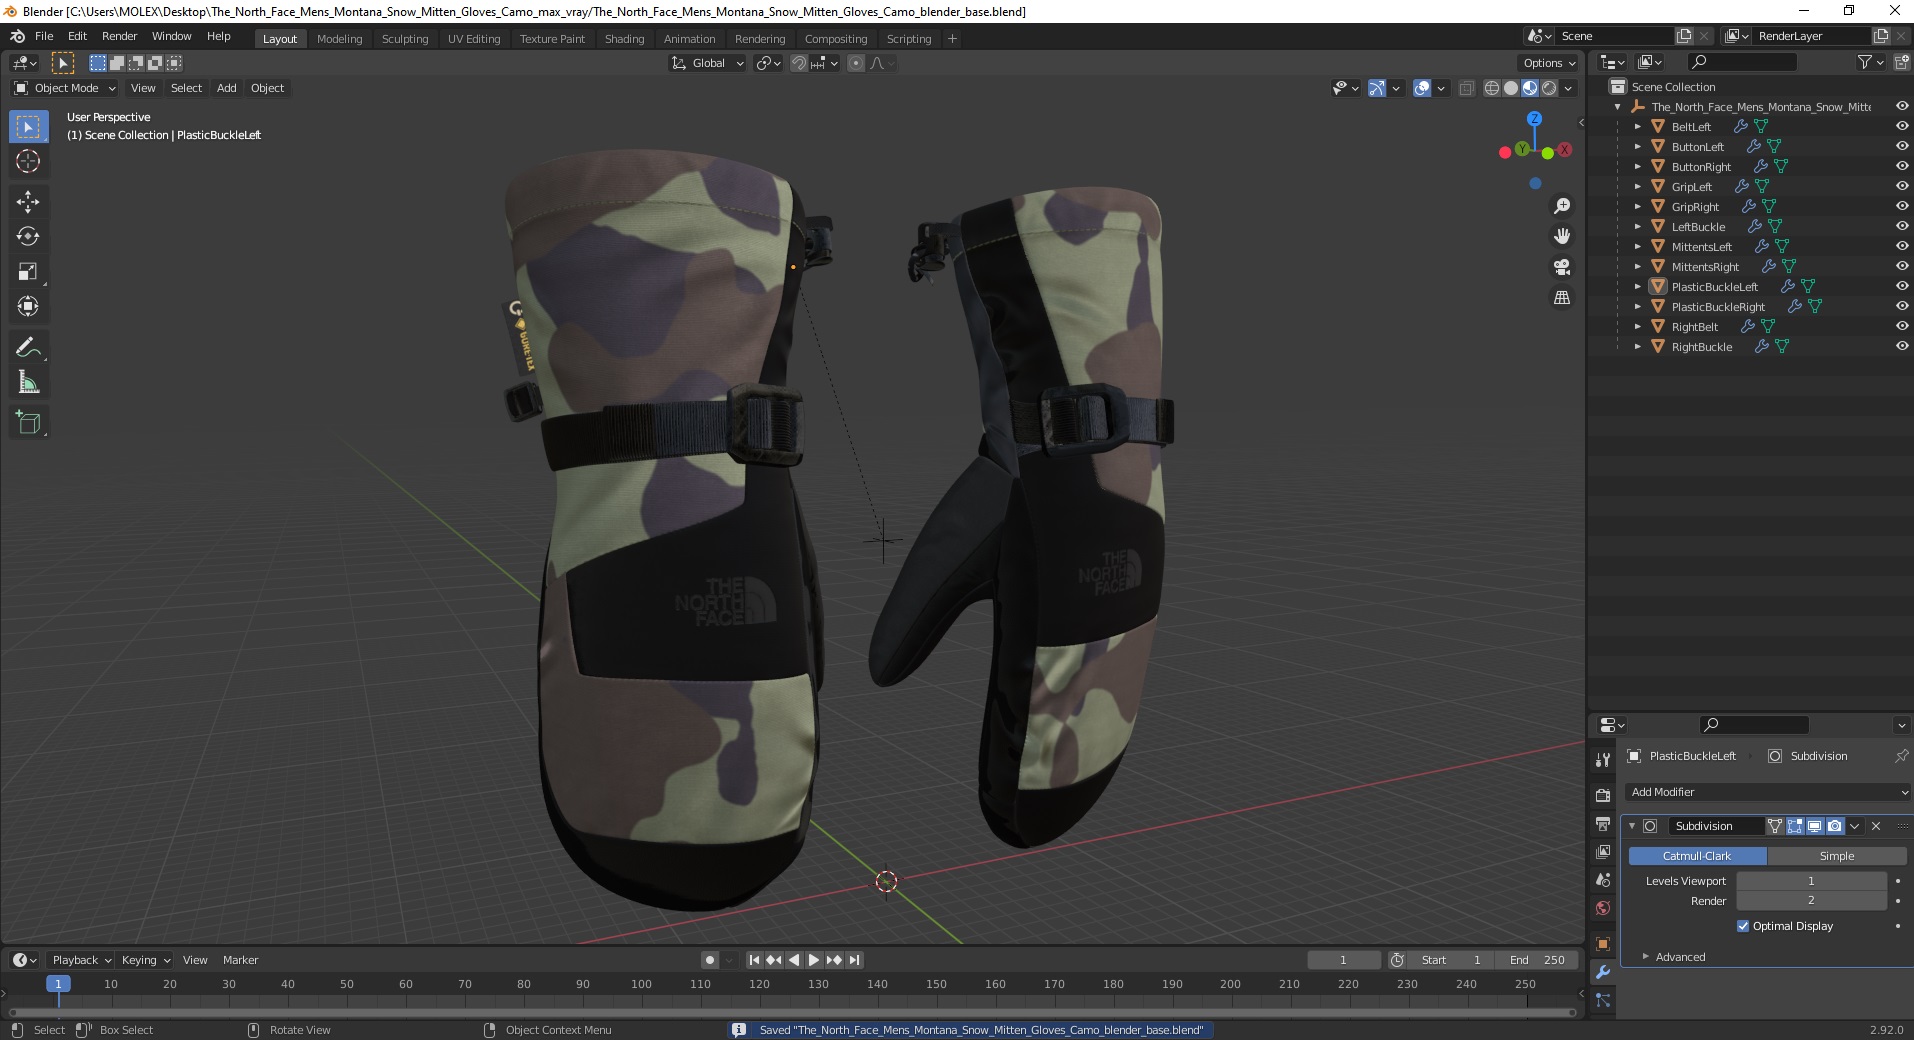
Task: Click the Marker button in timeline
Action: tap(240, 960)
